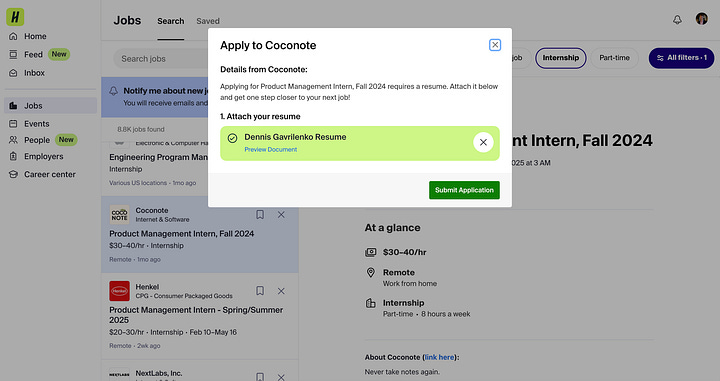Click the Remote location pin icon
Screen dimensions: 720x381
pyautogui.click(x=371, y=273)
